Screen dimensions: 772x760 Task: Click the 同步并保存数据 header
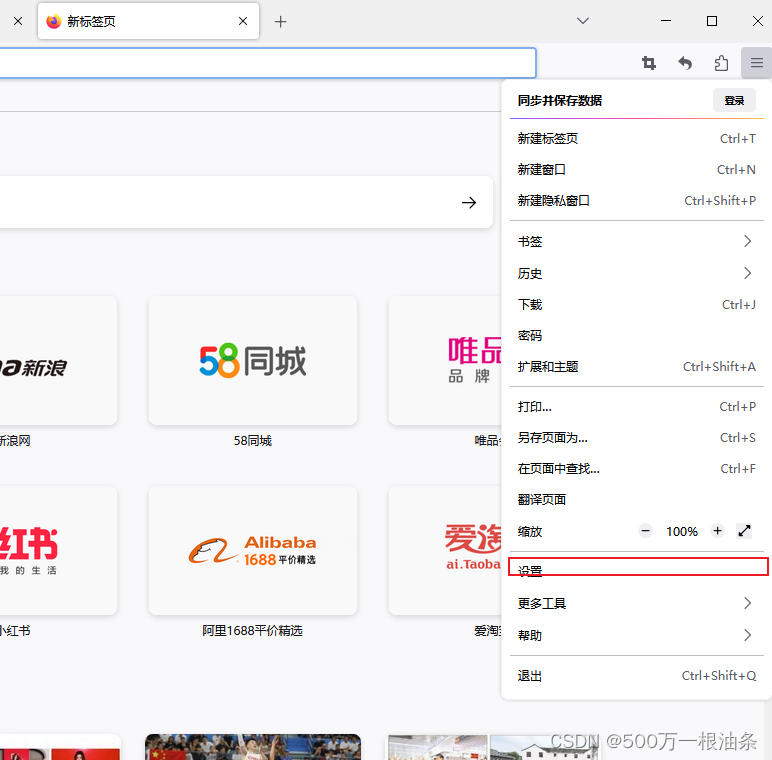coord(560,101)
